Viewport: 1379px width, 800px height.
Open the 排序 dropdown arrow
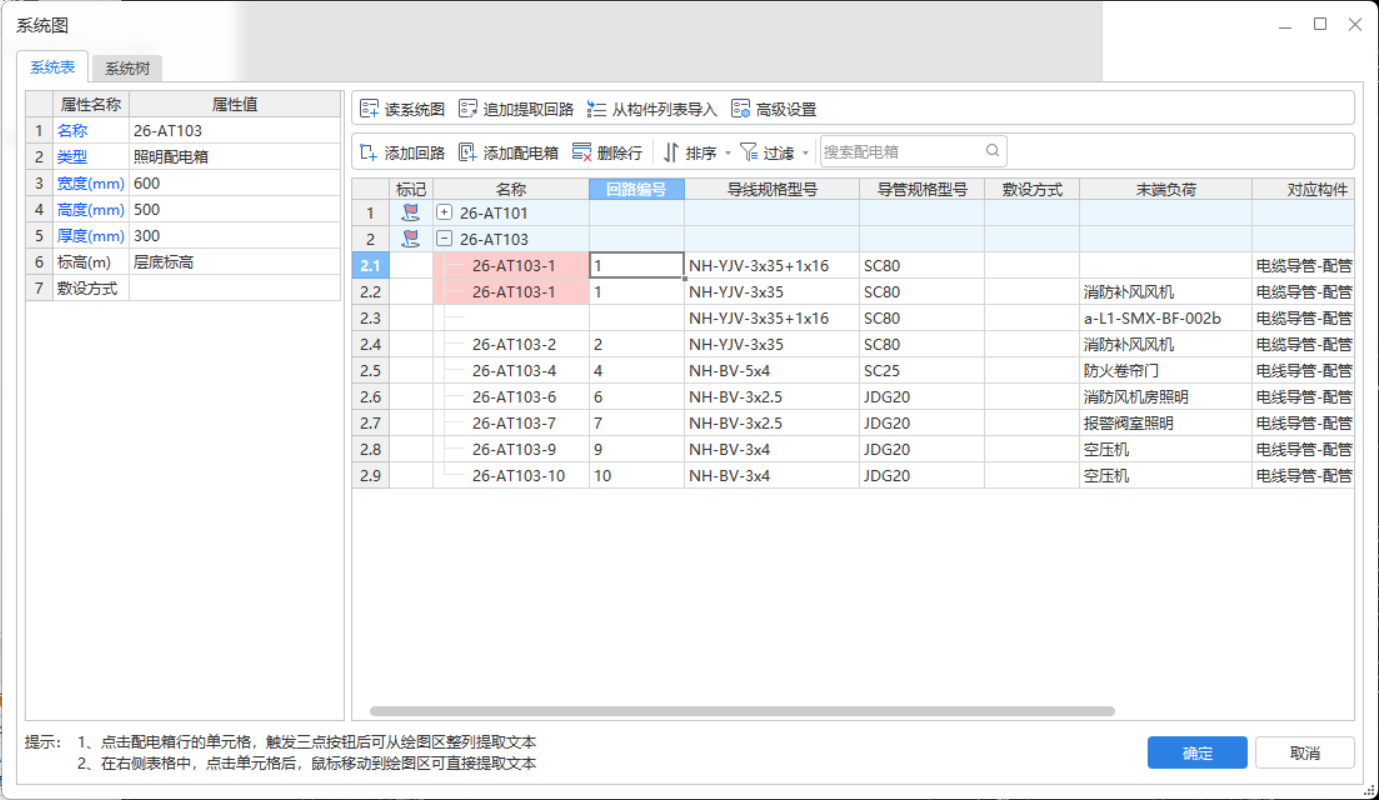(728, 153)
